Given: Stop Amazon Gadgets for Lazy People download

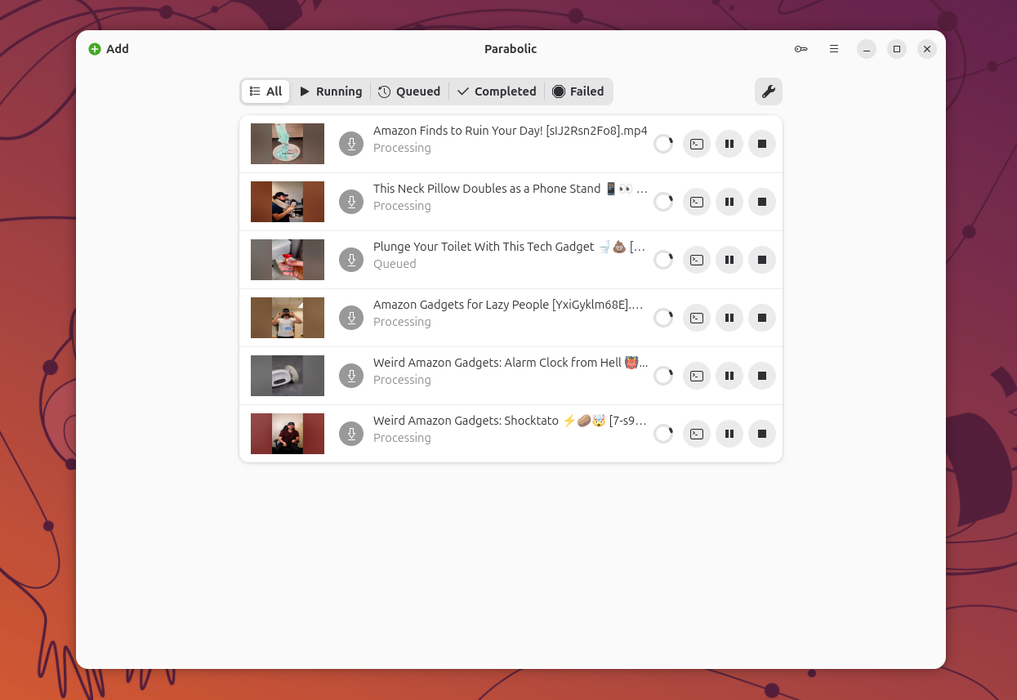Looking at the screenshot, I should point(762,318).
